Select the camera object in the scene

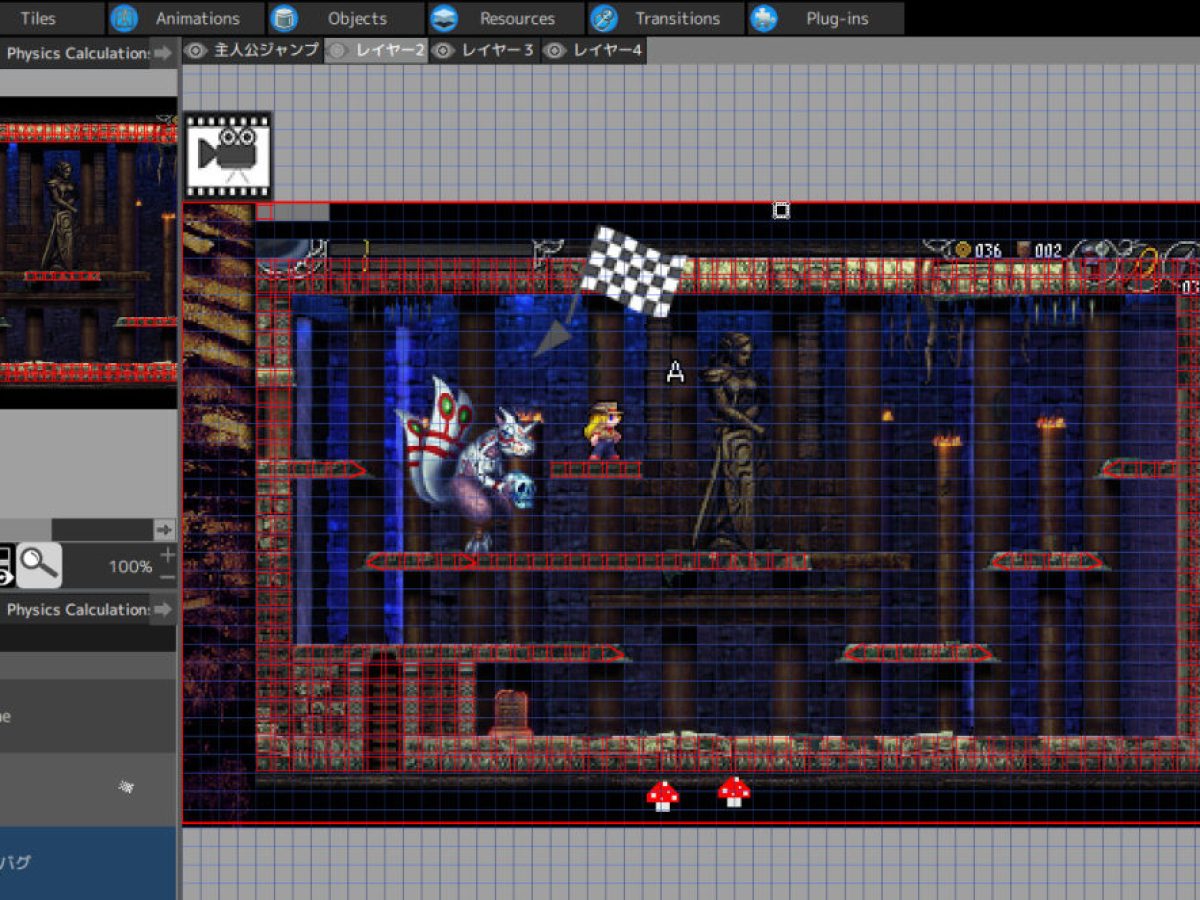point(228,154)
